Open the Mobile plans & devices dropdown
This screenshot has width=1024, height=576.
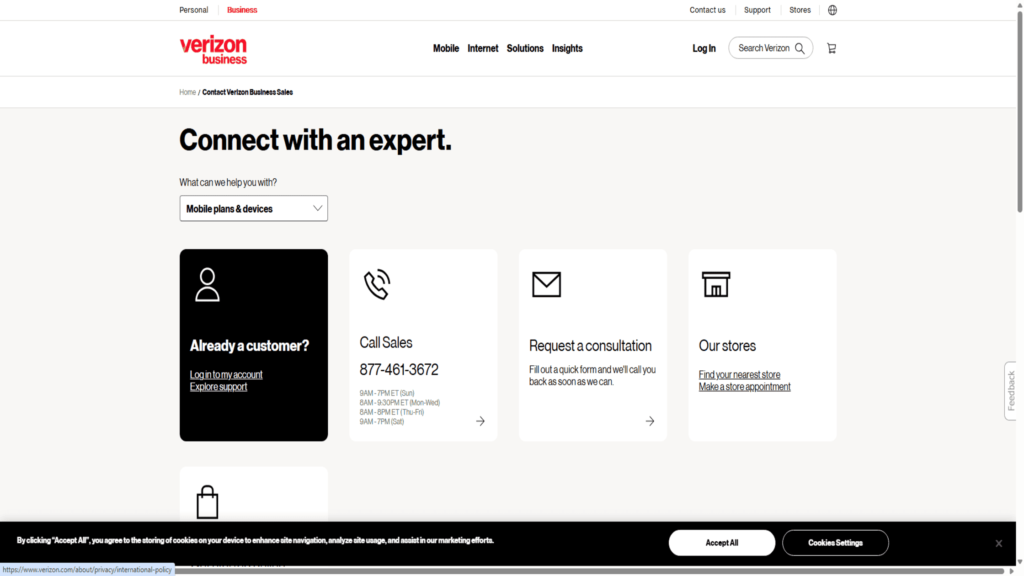pyautogui.click(x=253, y=208)
